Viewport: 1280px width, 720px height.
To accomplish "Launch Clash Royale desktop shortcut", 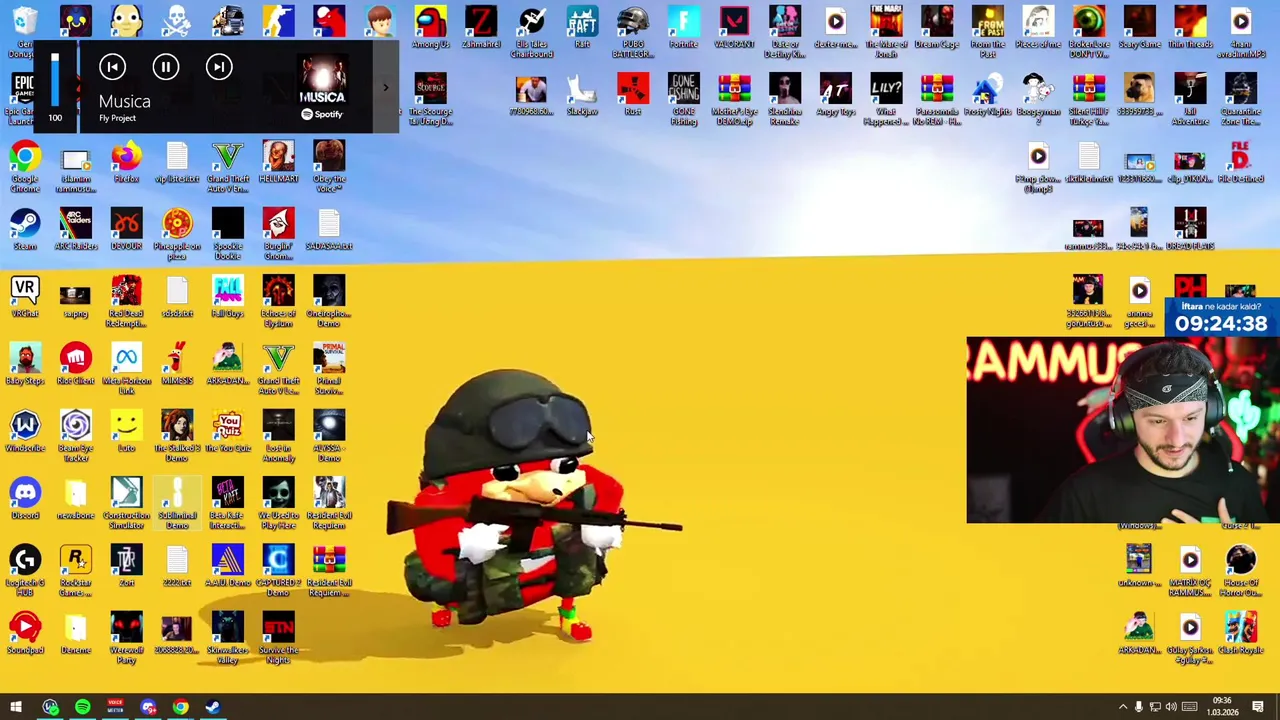I will click(1241, 633).
